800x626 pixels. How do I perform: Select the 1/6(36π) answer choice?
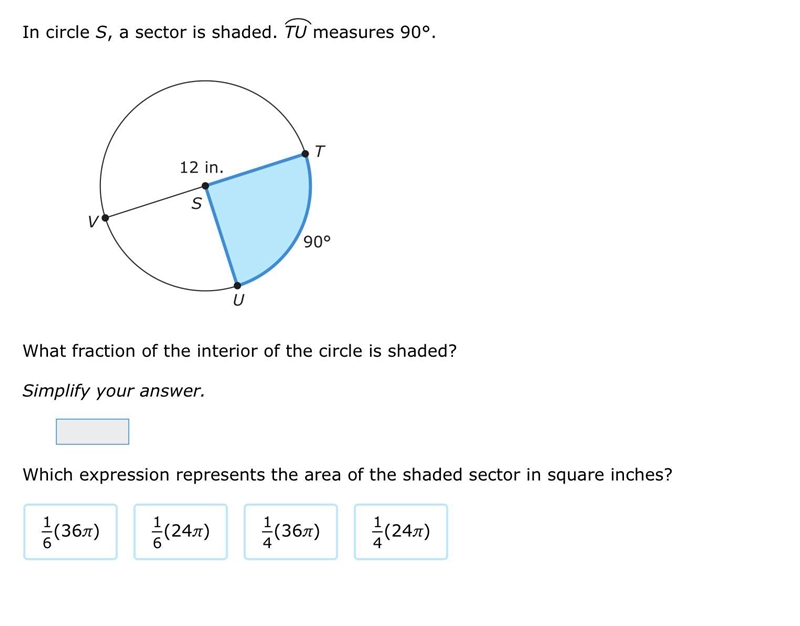pos(70,532)
